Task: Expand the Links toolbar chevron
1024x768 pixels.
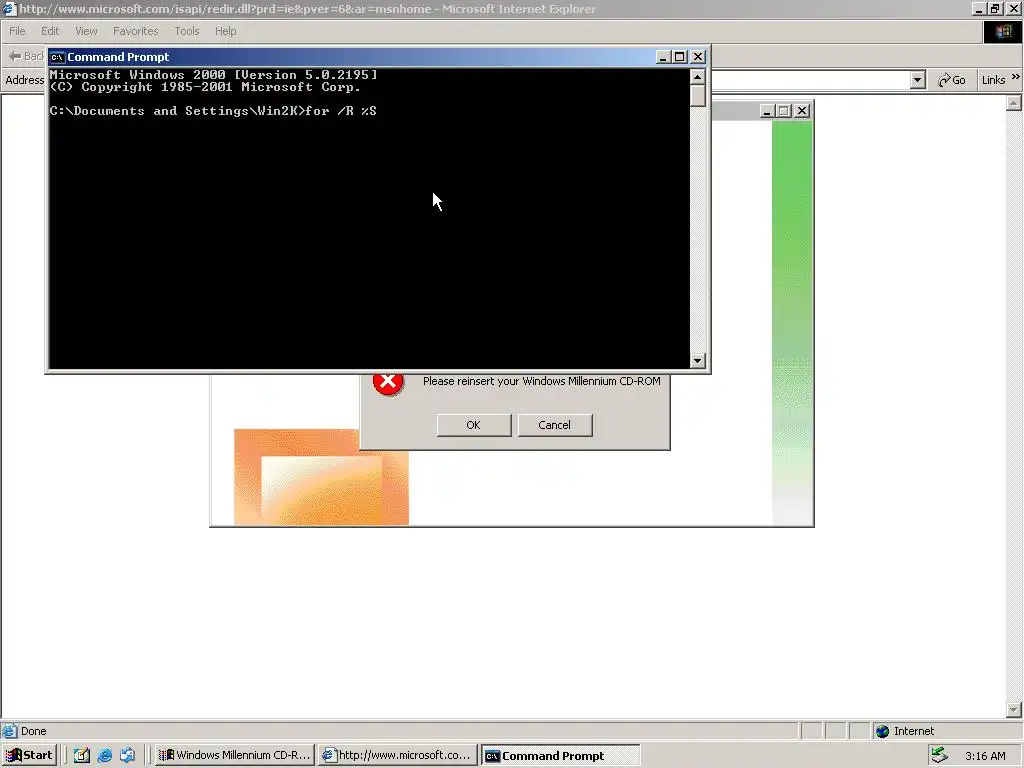Action: pos(1016,78)
